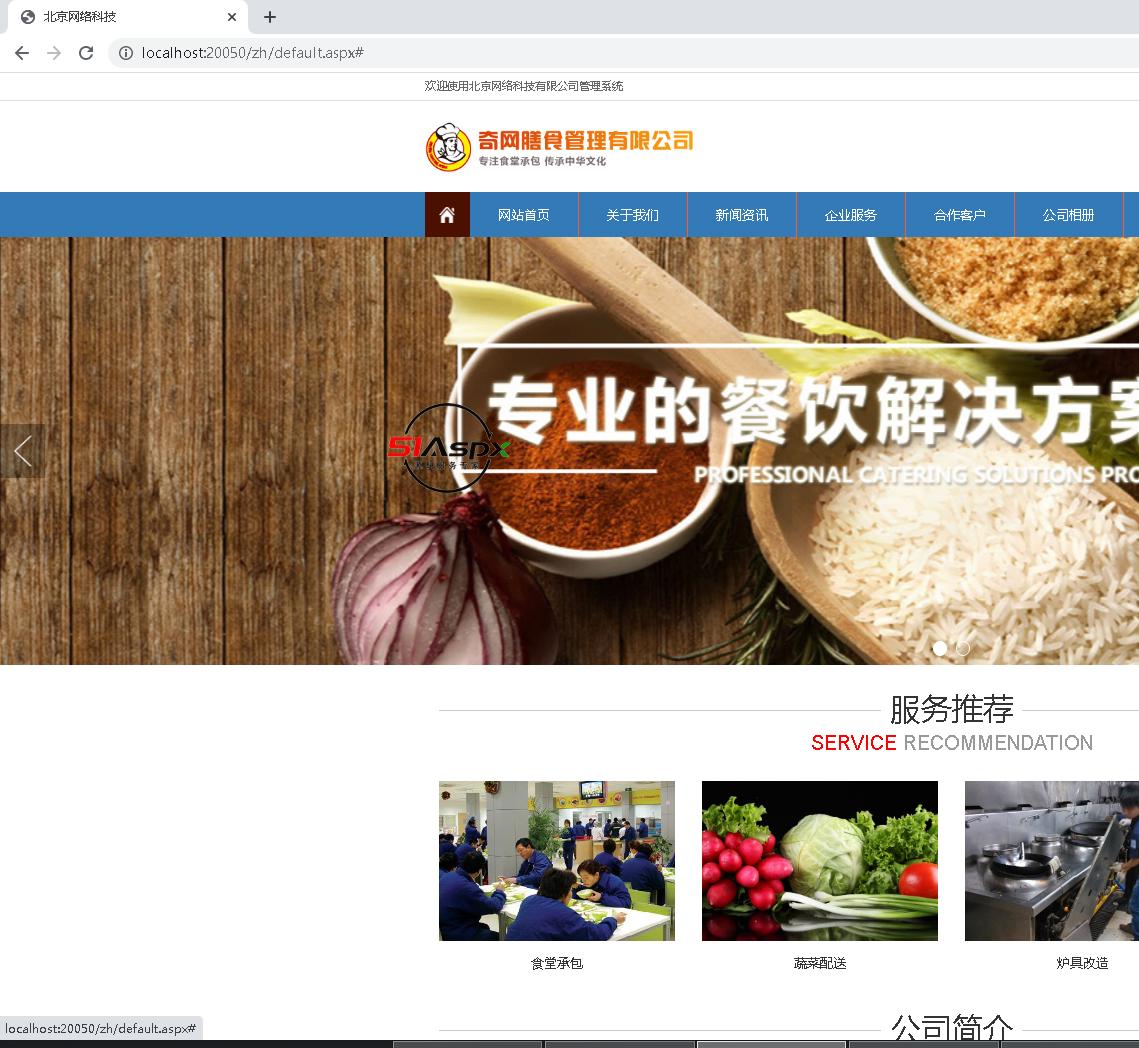This screenshot has width=1139, height=1048.
Task: Open a new tab with plus button
Action: click(269, 17)
